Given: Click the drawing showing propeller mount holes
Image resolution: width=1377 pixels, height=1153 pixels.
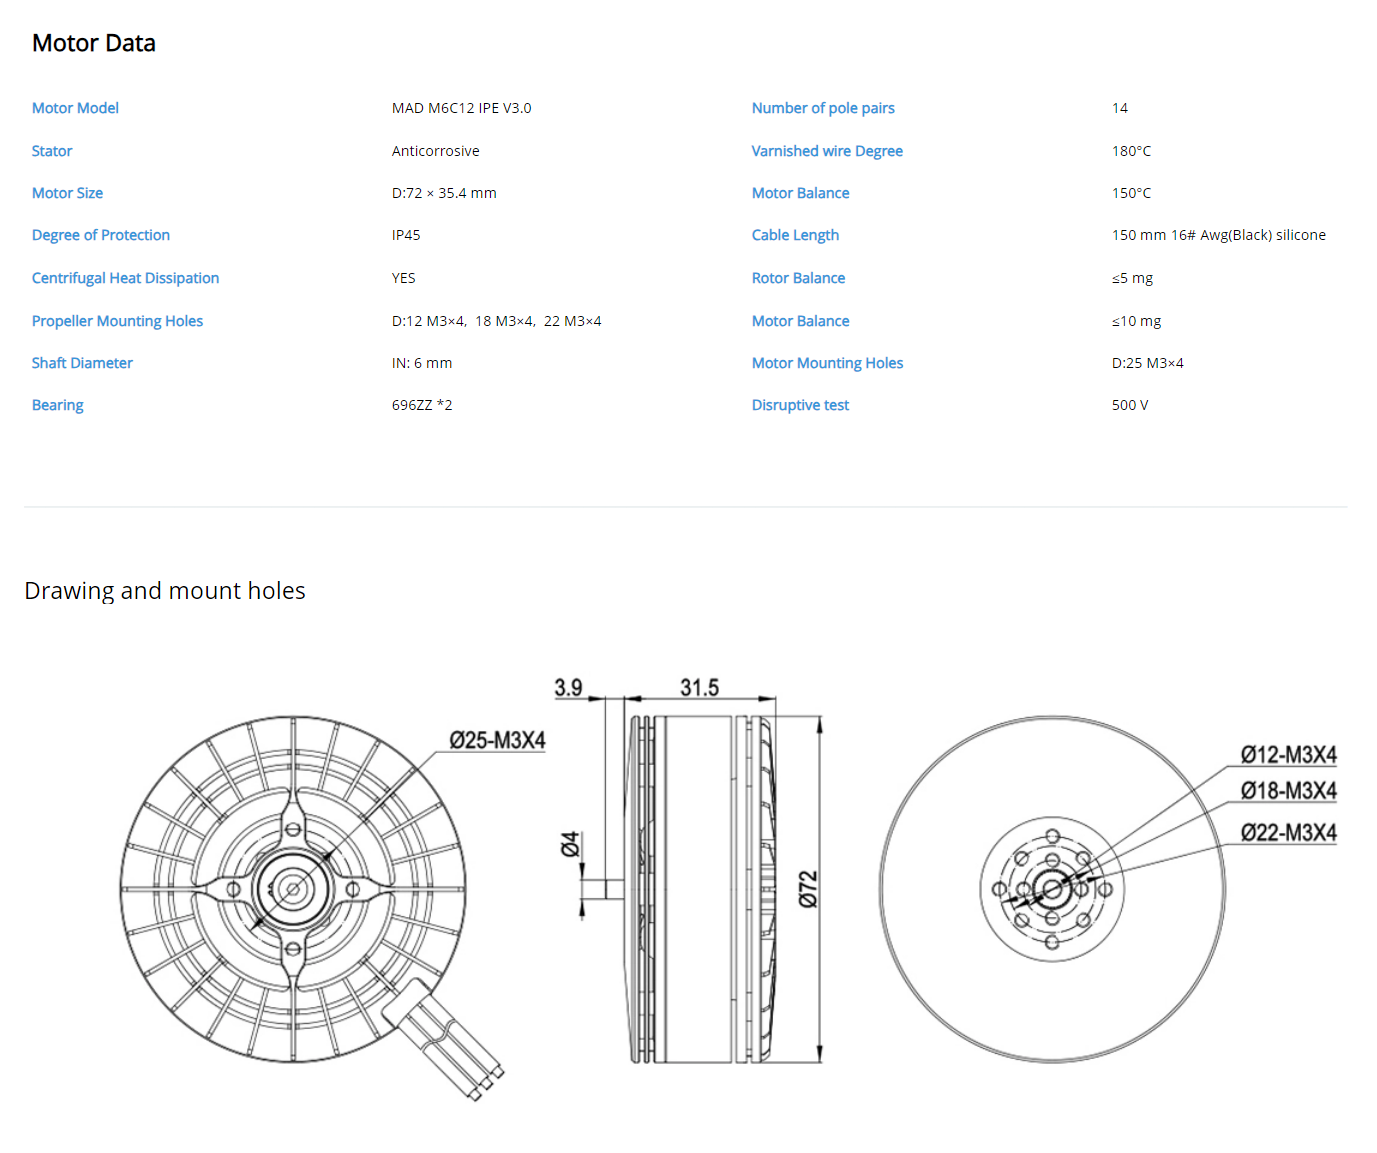Looking at the screenshot, I should pyautogui.click(x=1052, y=889).
